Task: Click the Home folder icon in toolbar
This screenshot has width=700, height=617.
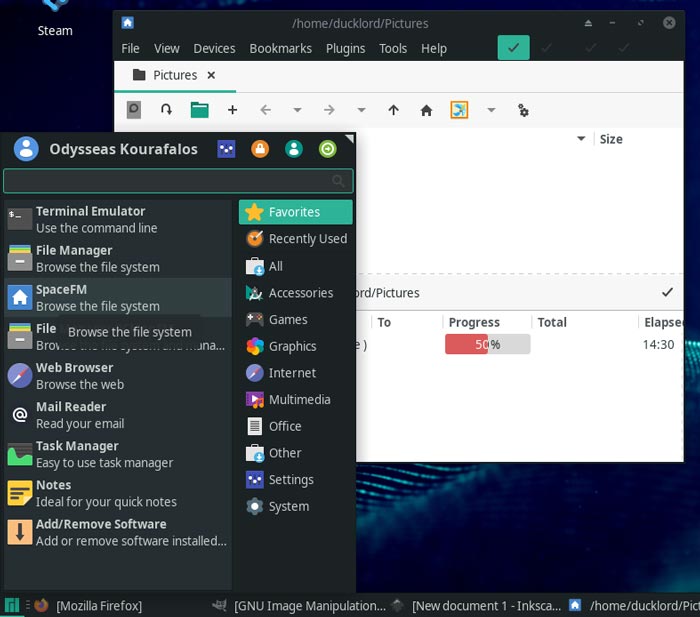Action: (426, 110)
